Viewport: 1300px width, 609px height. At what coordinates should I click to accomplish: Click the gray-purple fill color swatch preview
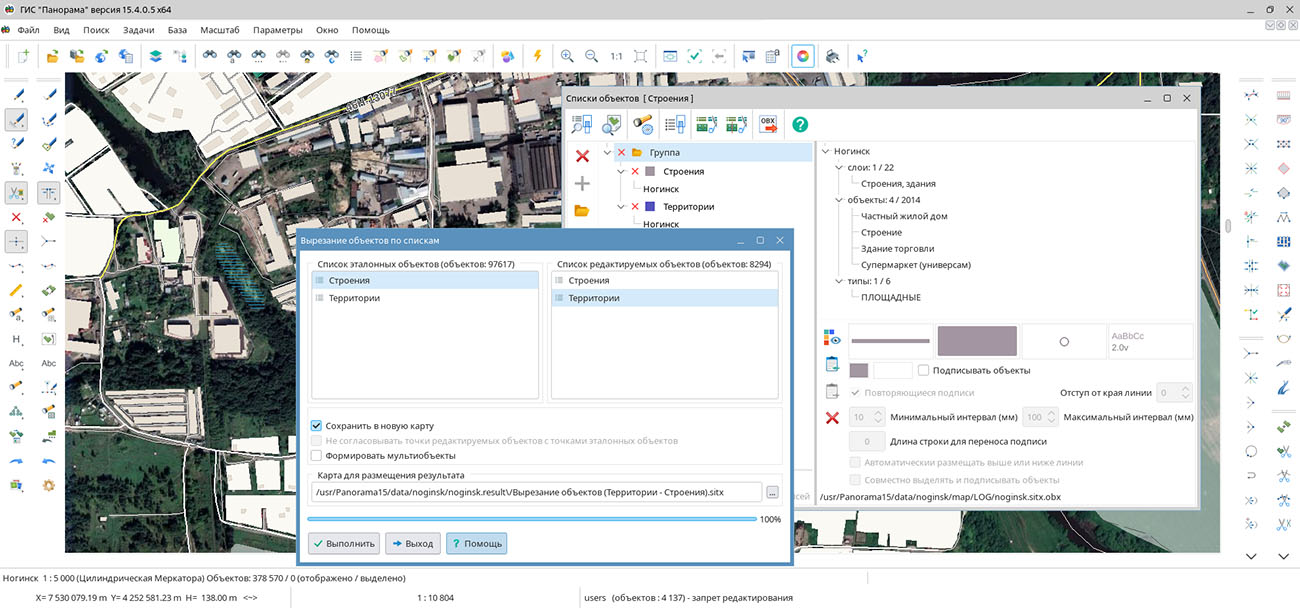(x=976, y=341)
